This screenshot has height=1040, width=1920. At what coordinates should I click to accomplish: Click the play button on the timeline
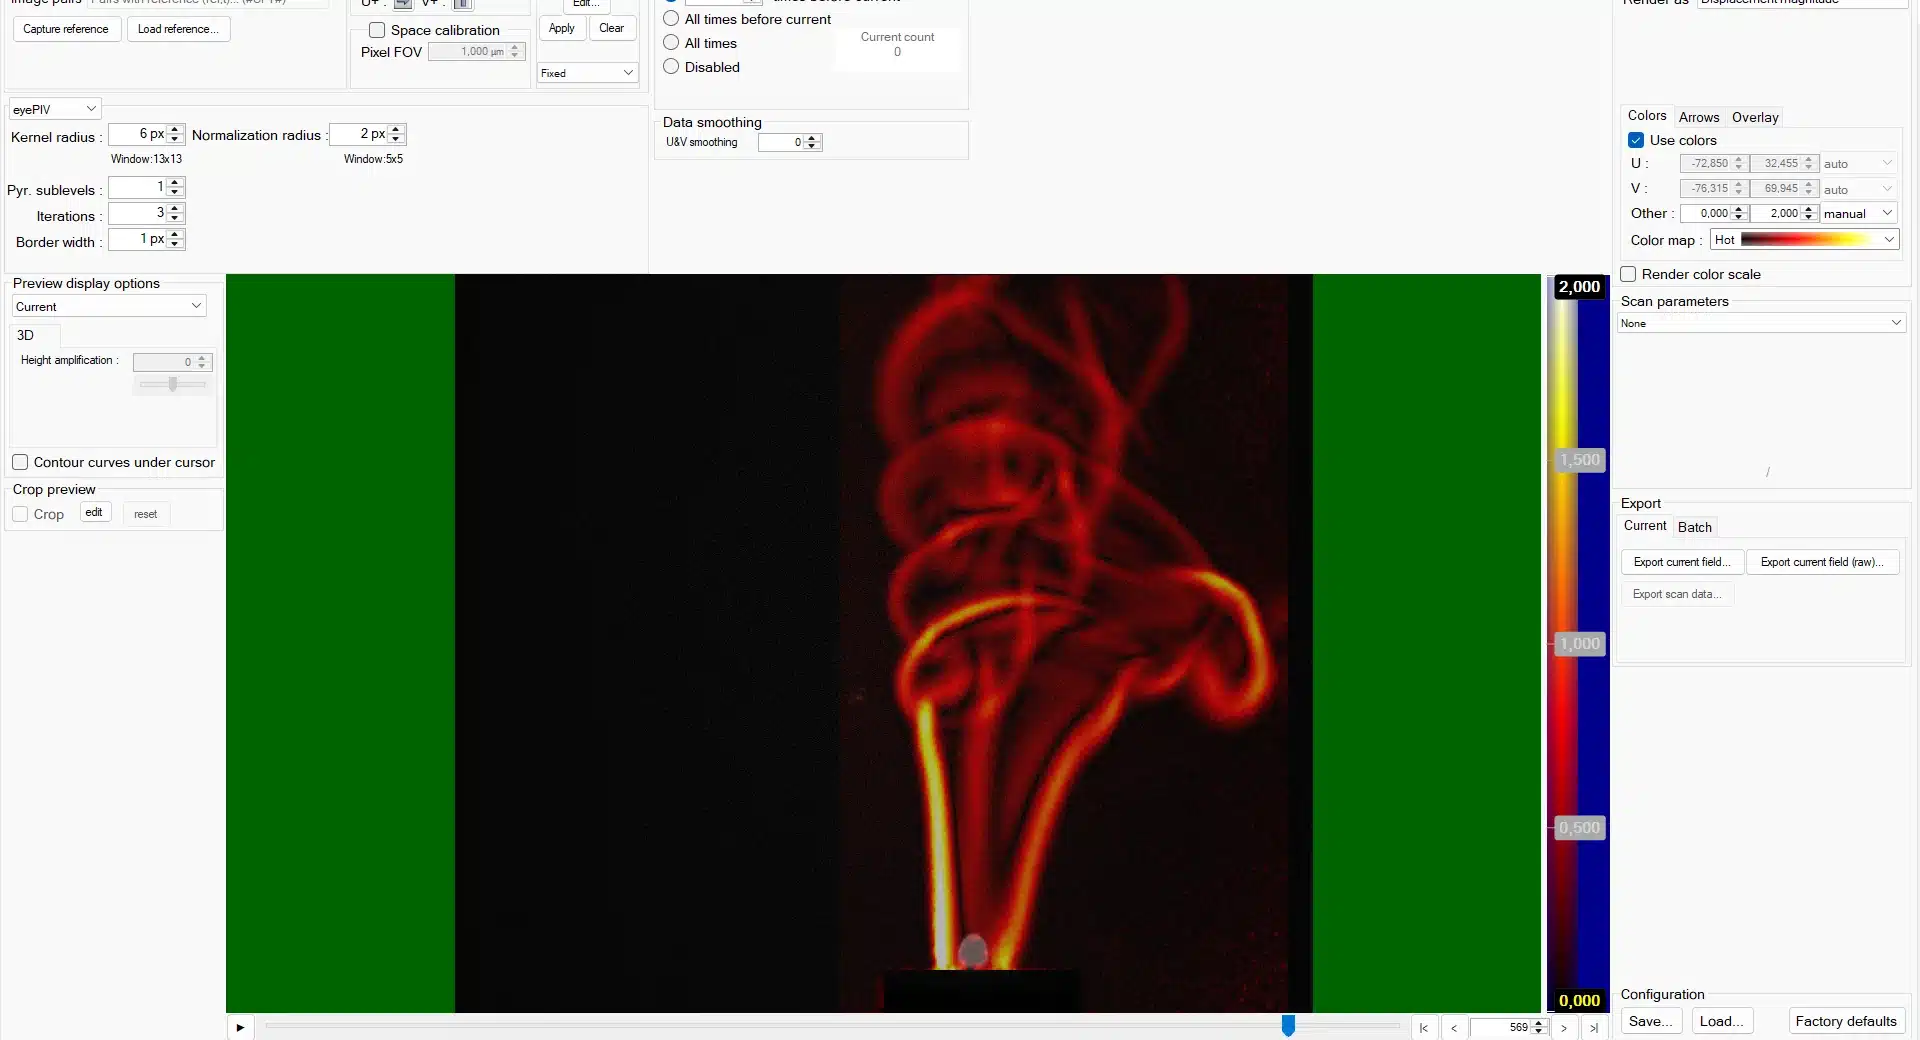coord(240,1027)
